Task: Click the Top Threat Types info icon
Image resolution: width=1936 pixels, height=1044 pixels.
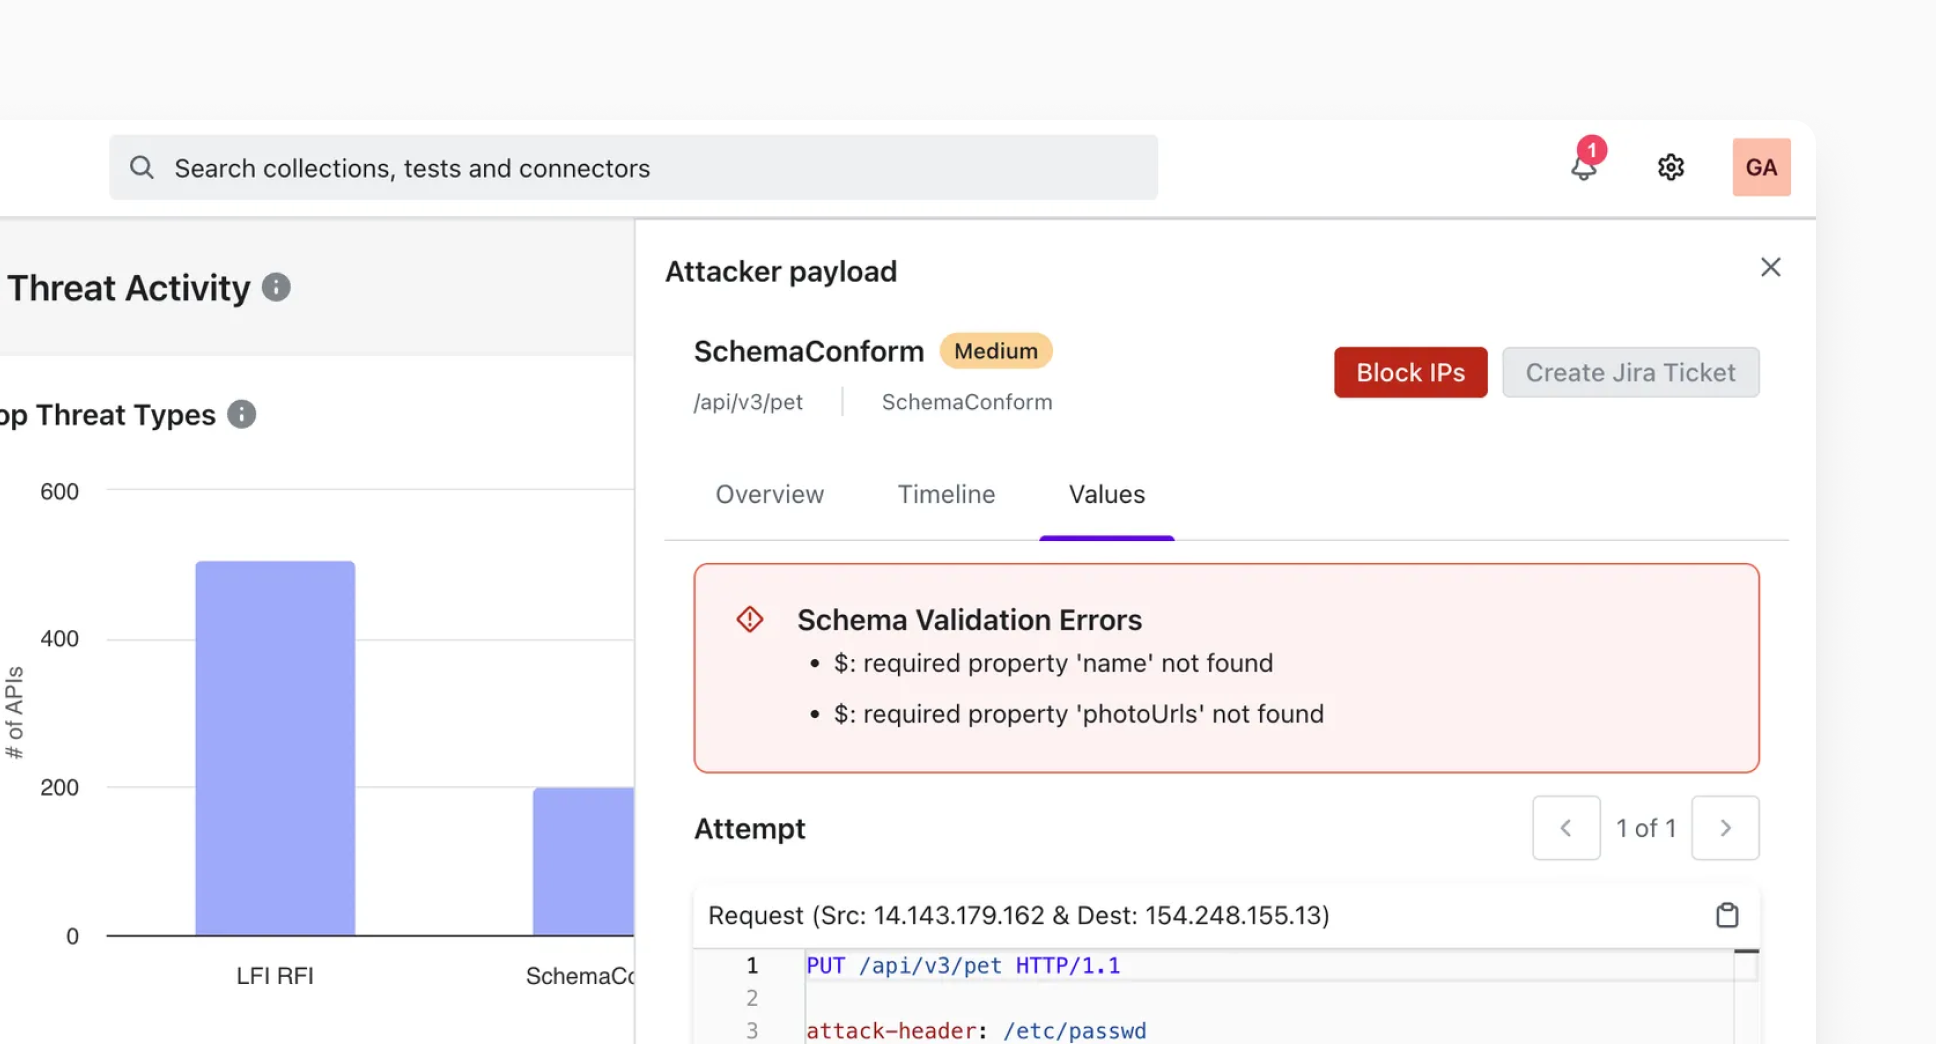Action: click(x=241, y=414)
